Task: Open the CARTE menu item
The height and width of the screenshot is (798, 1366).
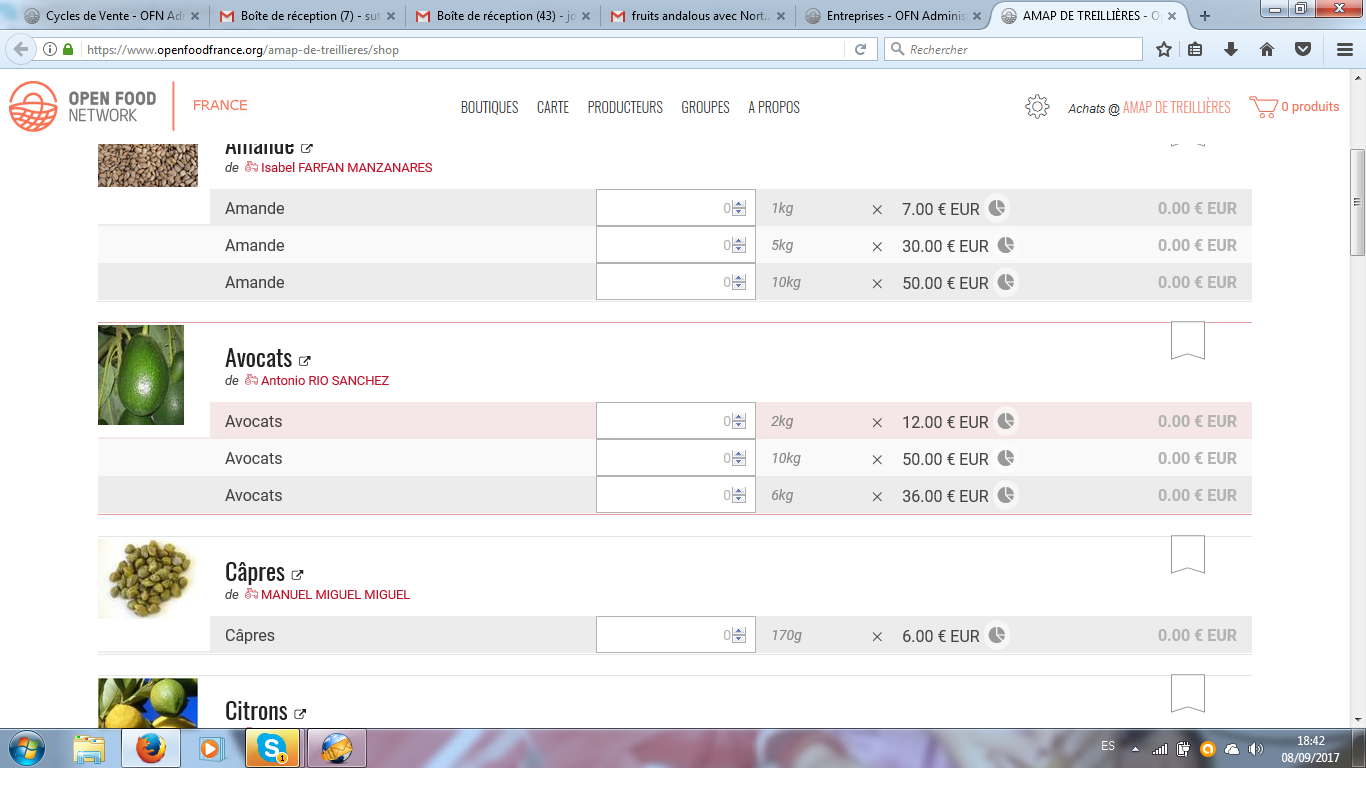Action: (x=553, y=107)
